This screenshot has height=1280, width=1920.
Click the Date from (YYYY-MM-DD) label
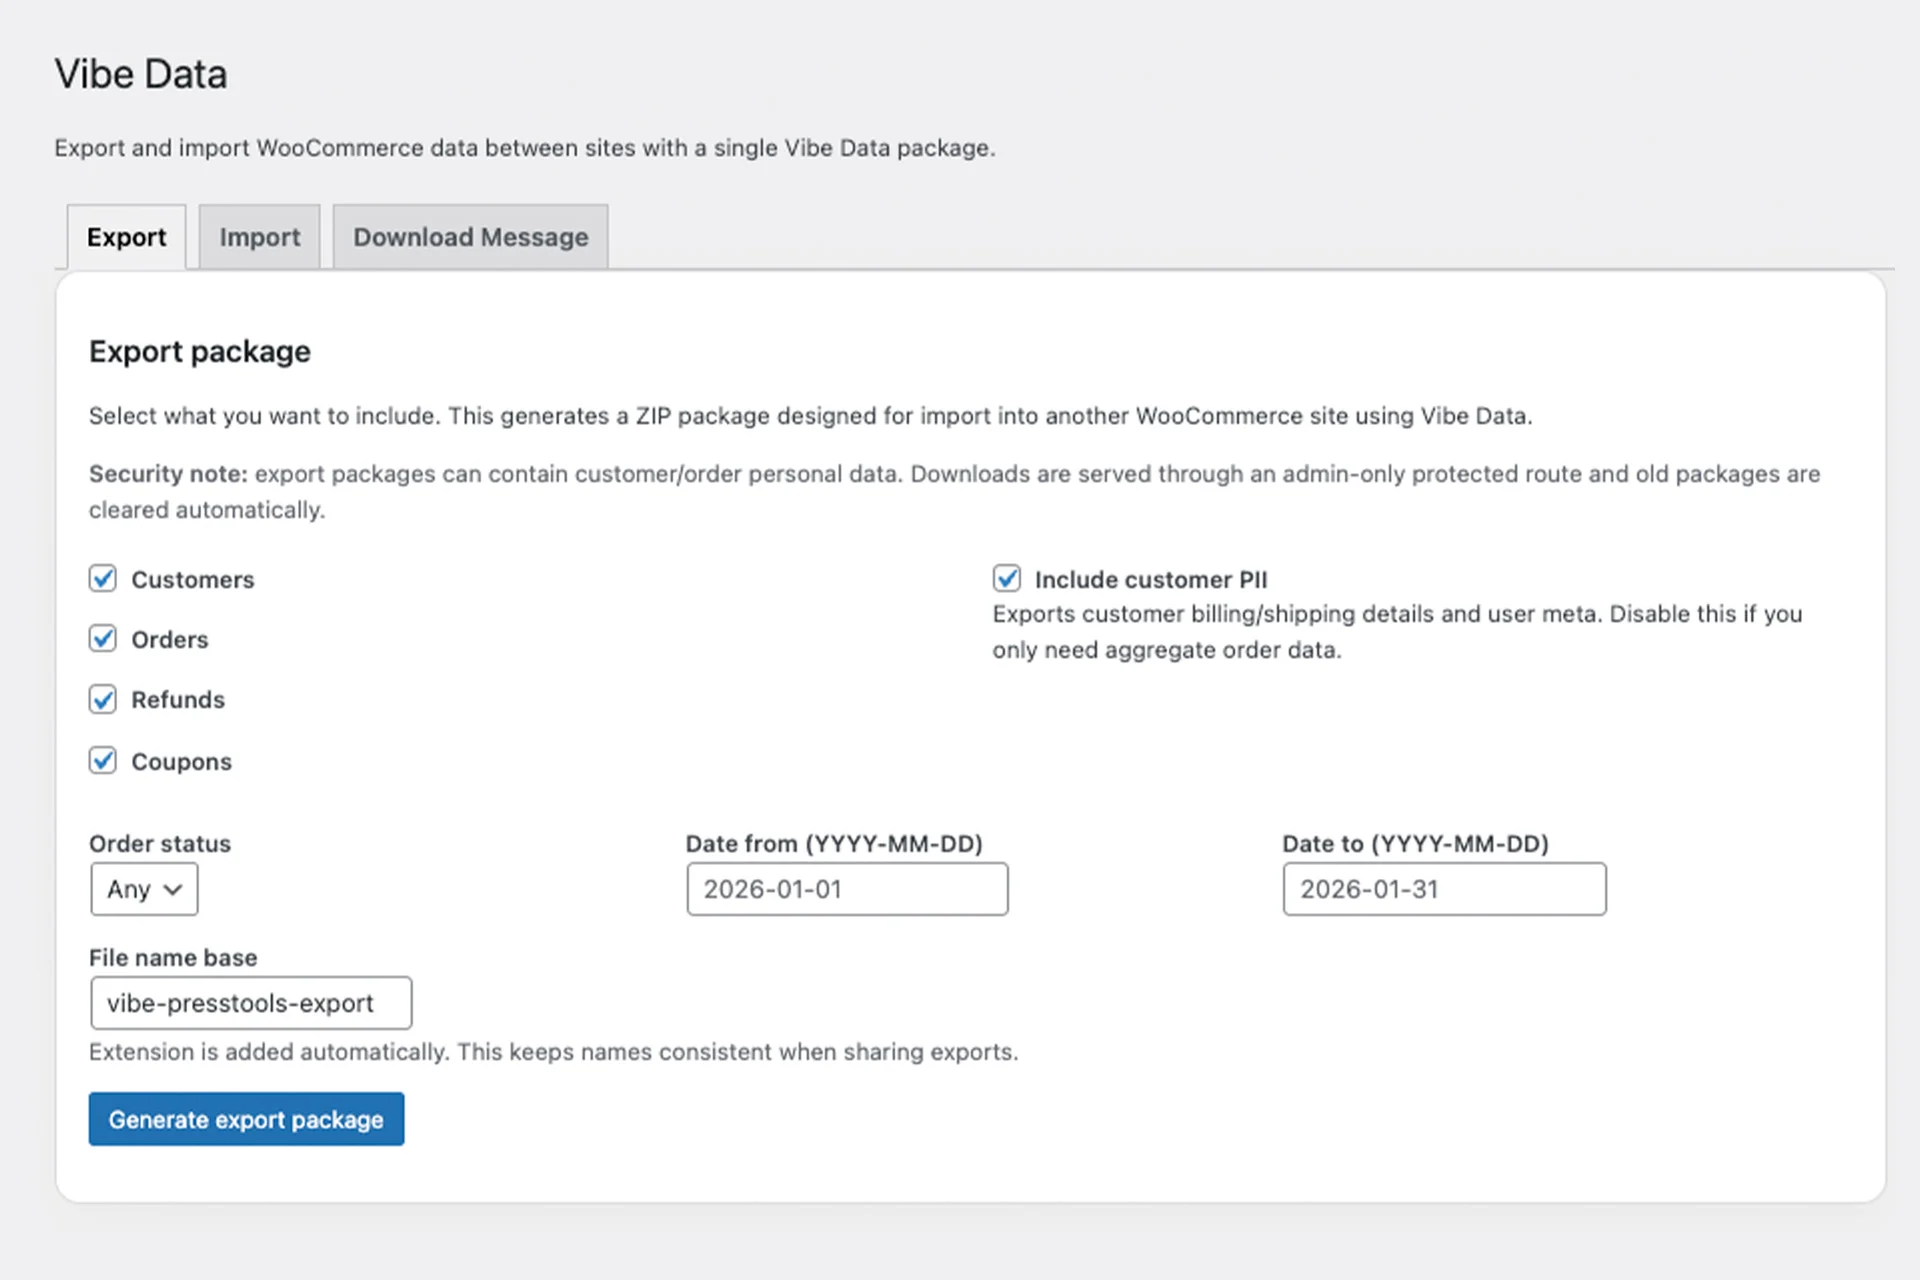[x=834, y=844]
